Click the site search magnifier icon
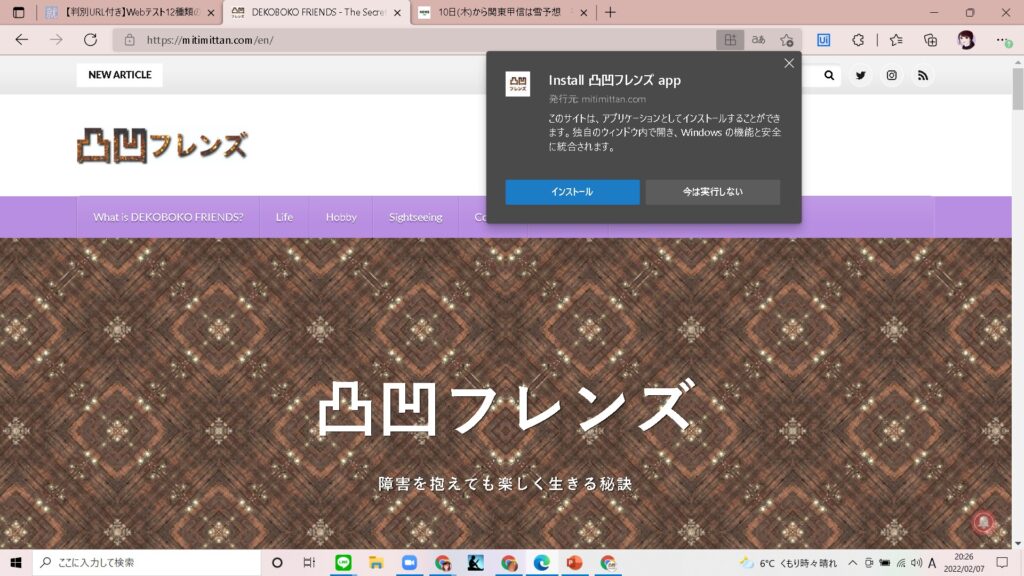Screen dimensions: 1024x576 829,76
